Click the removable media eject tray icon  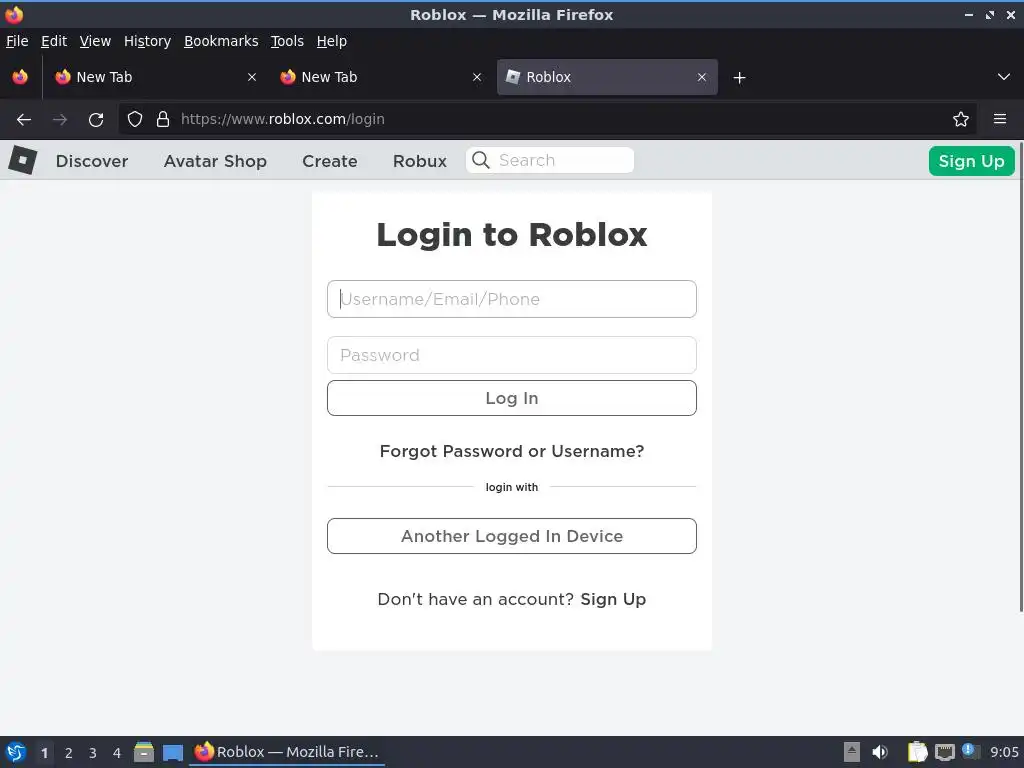tap(851, 752)
